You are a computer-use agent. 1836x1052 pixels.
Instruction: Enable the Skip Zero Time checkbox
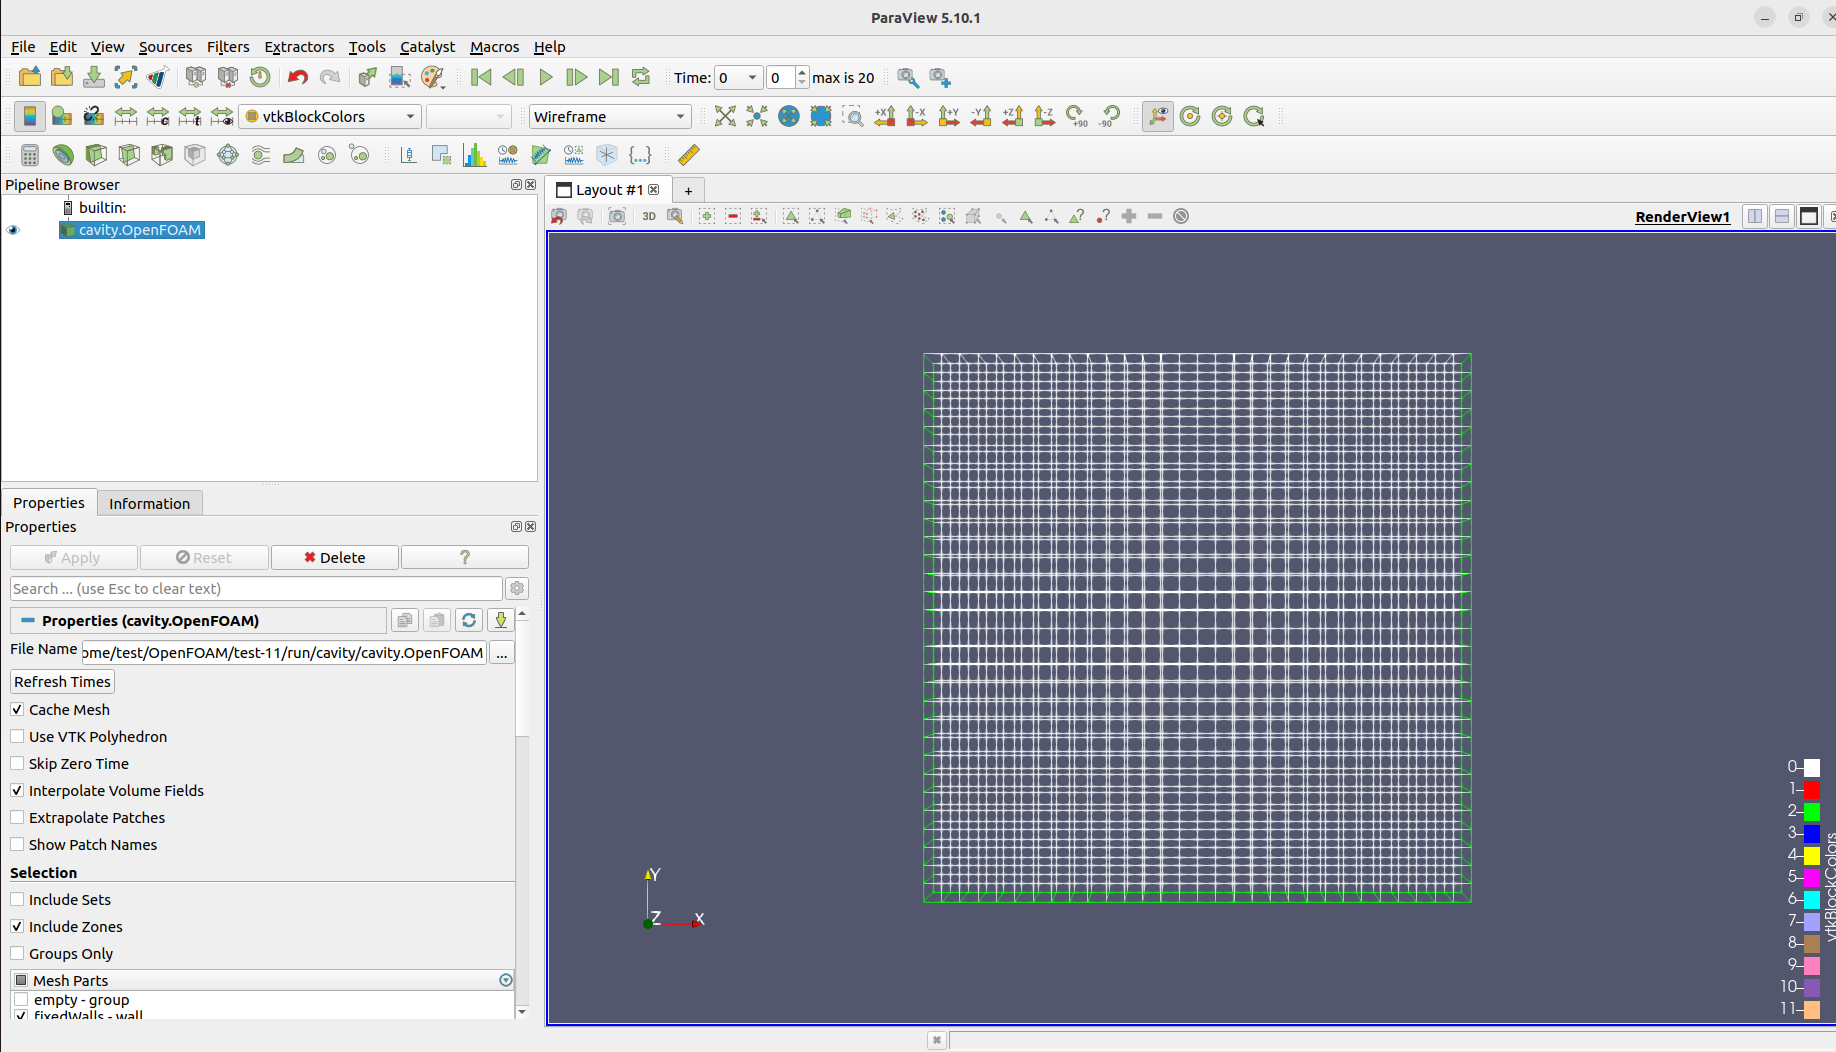17,763
